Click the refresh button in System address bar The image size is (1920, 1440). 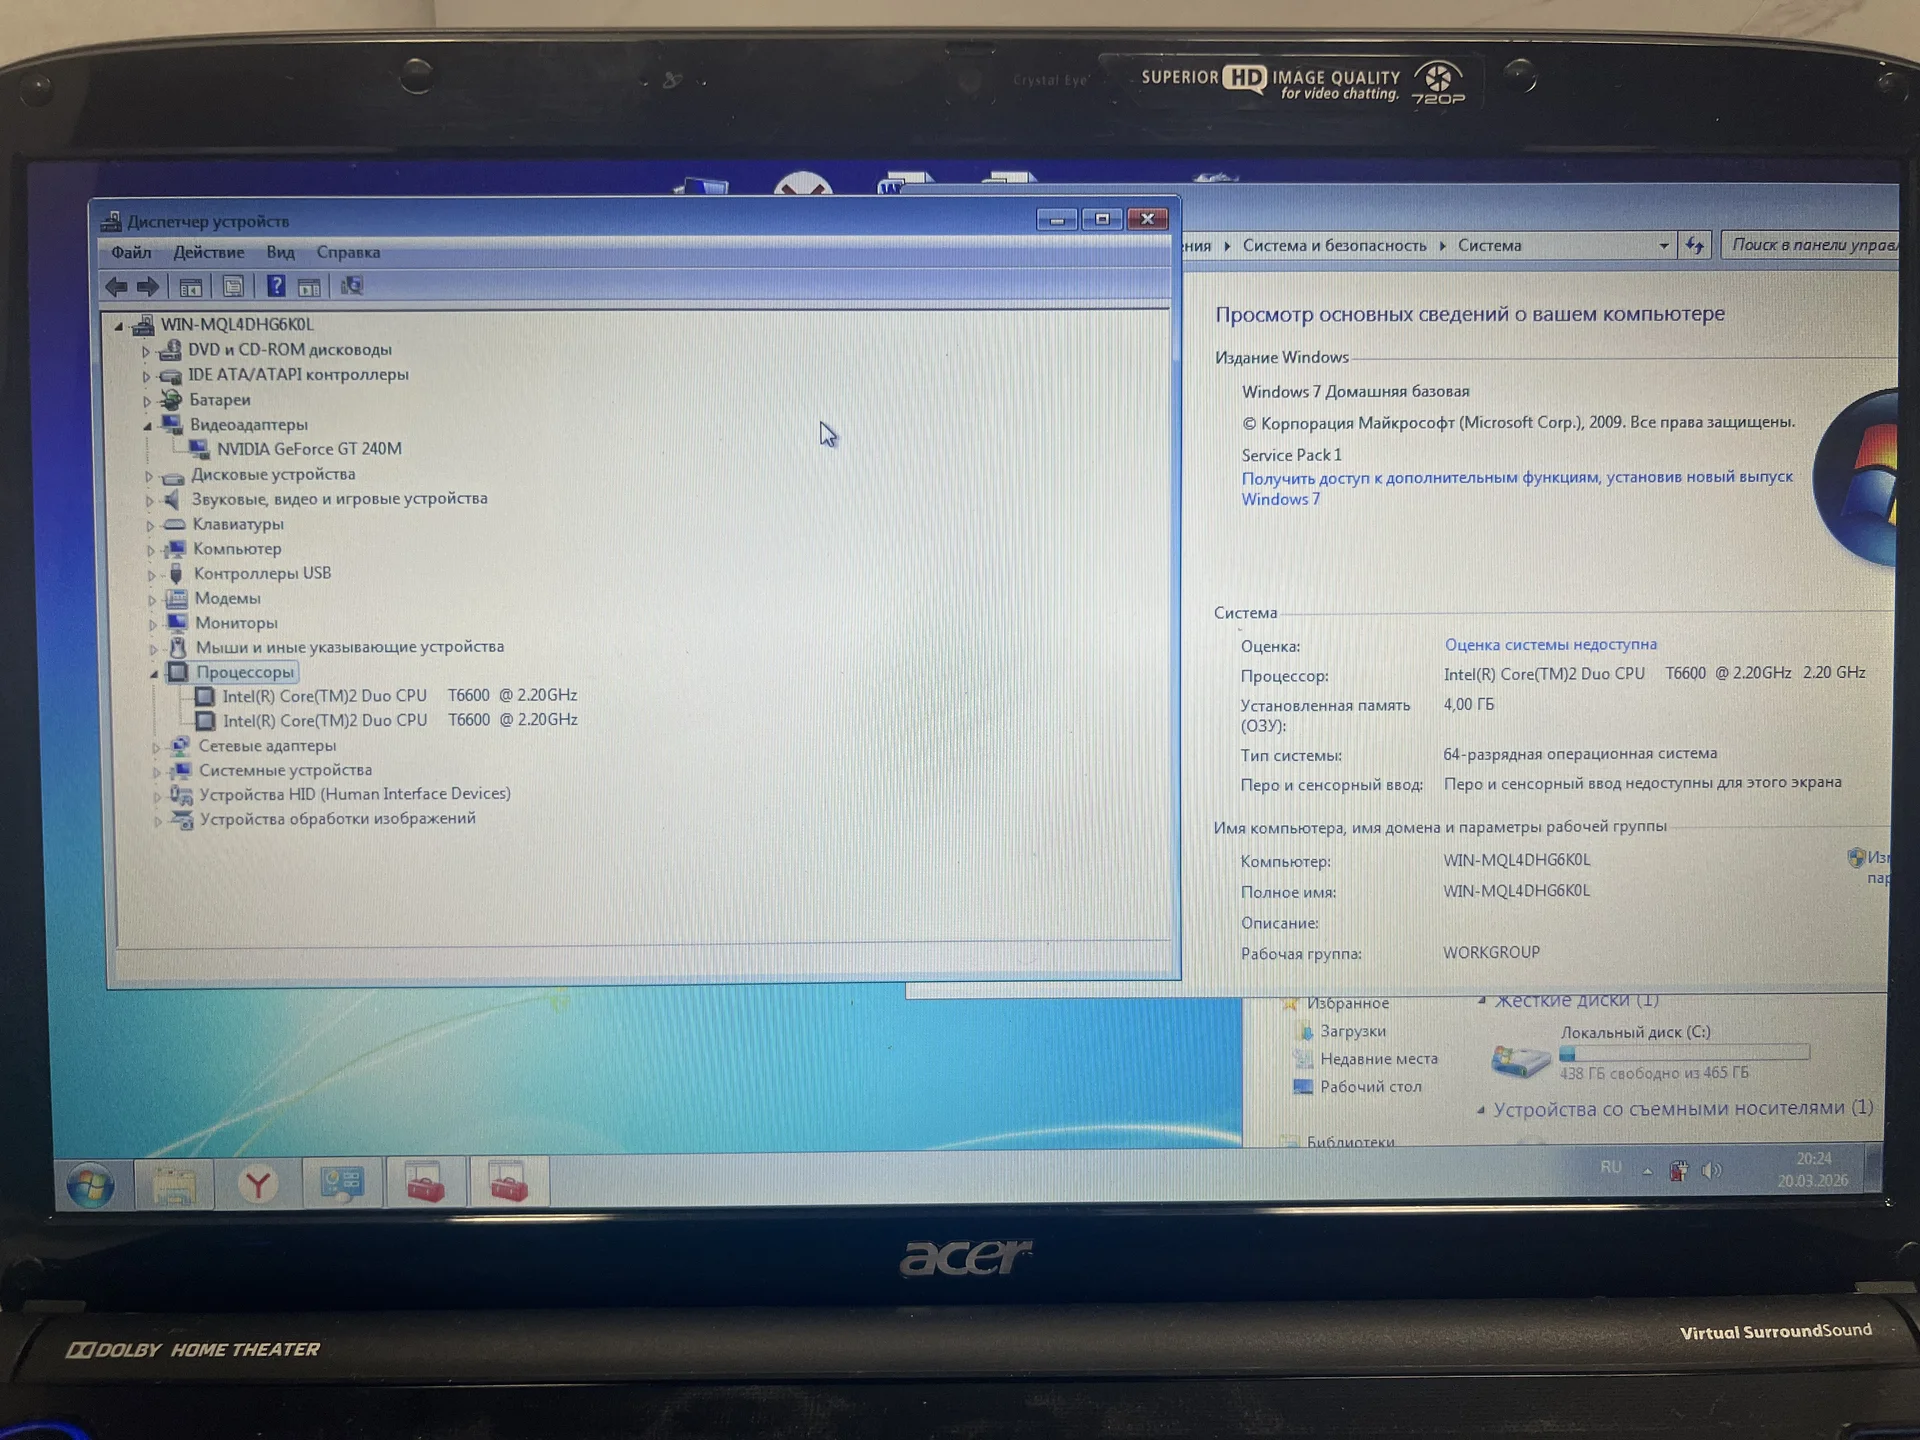[x=1694, y=245]
